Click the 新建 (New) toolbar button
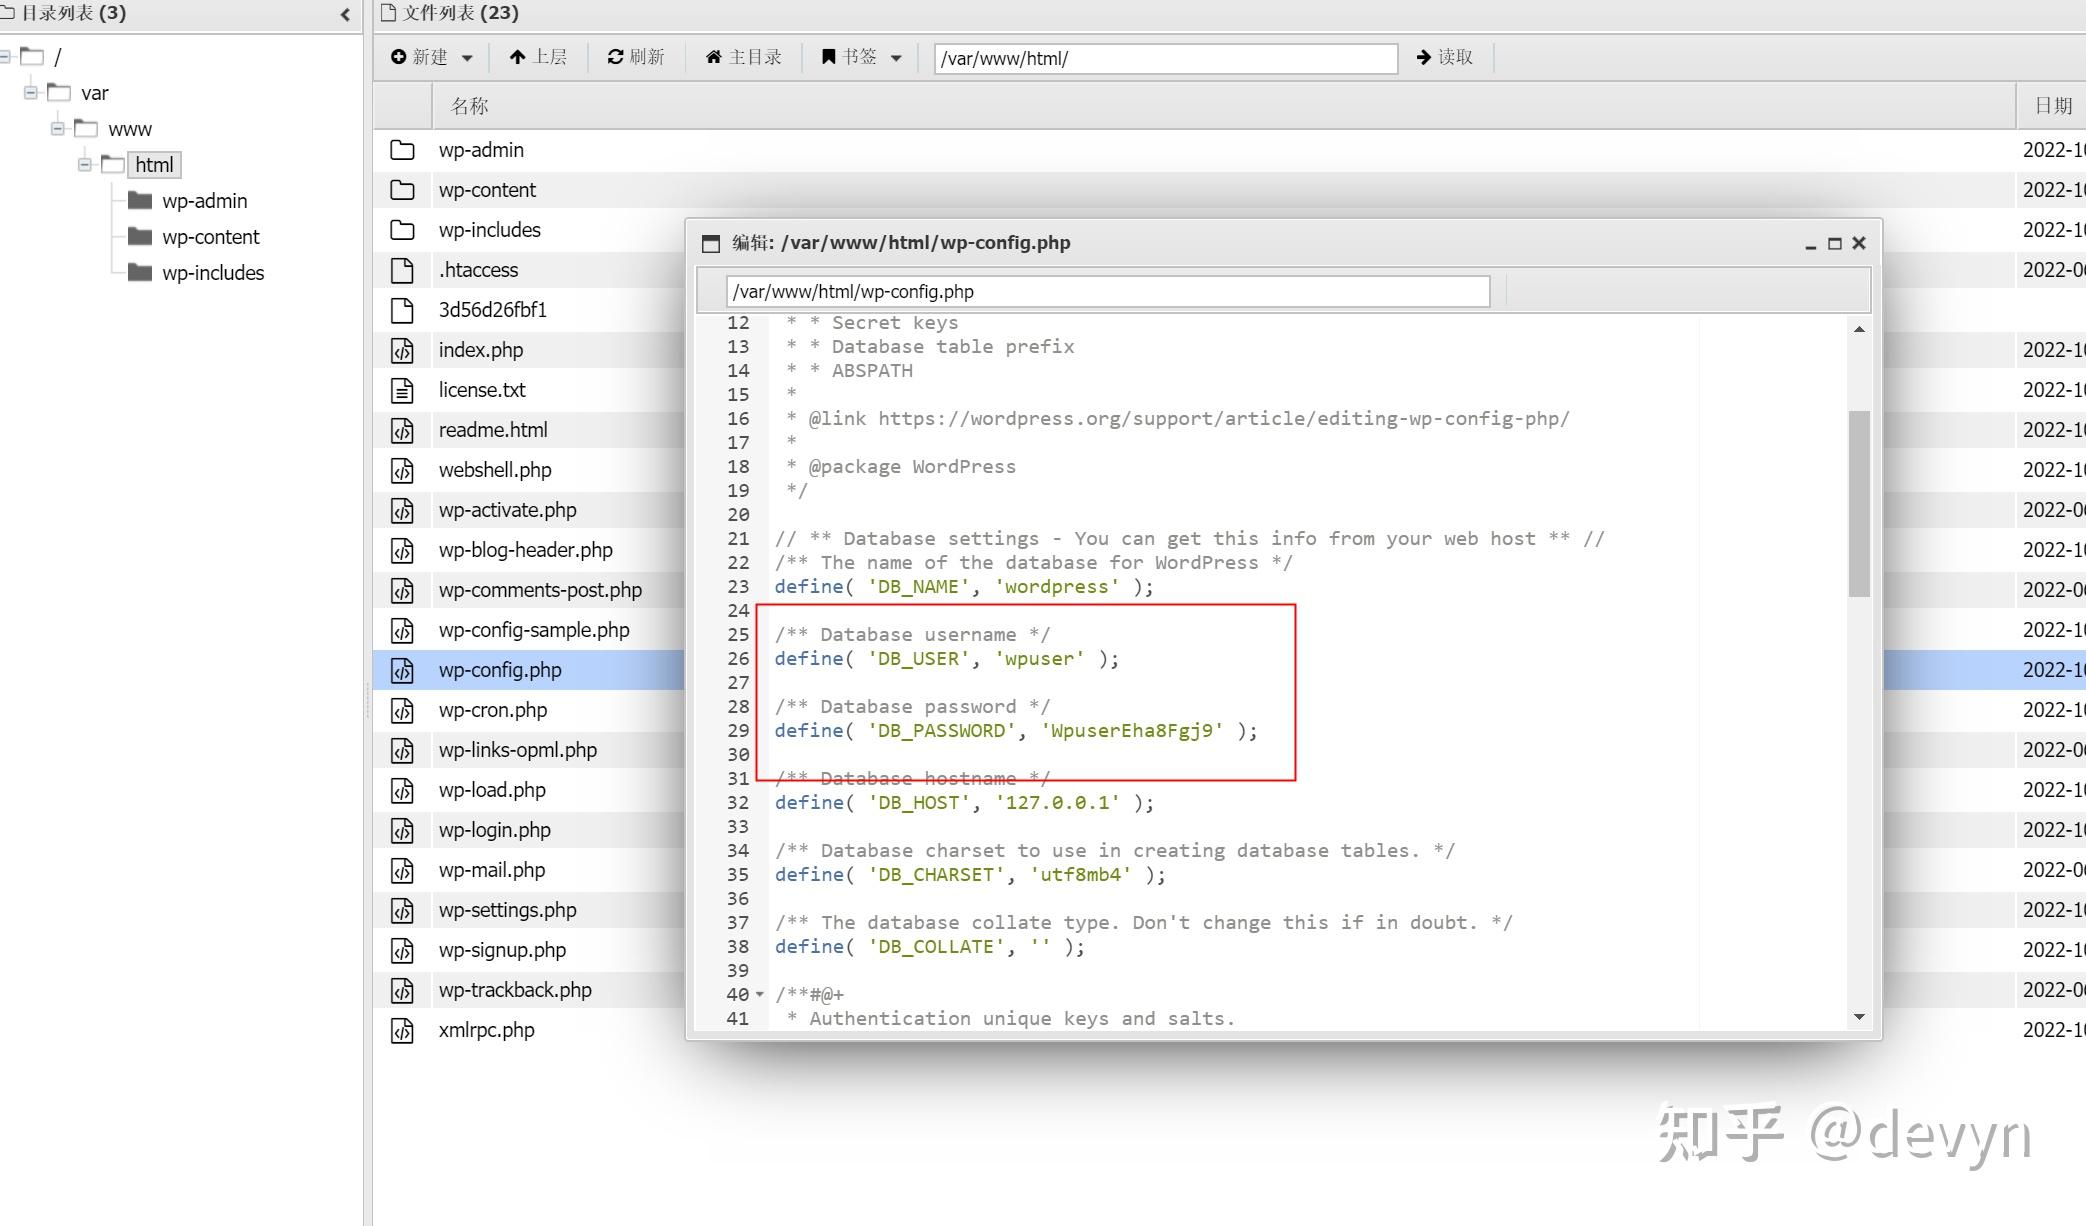Screen dimensions: 2086x1226 (x=431, y=57)
